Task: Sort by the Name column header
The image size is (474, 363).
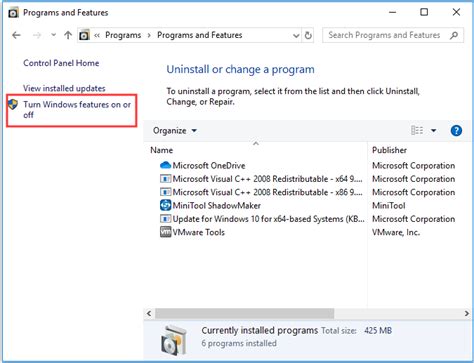Action: [162, 150]
